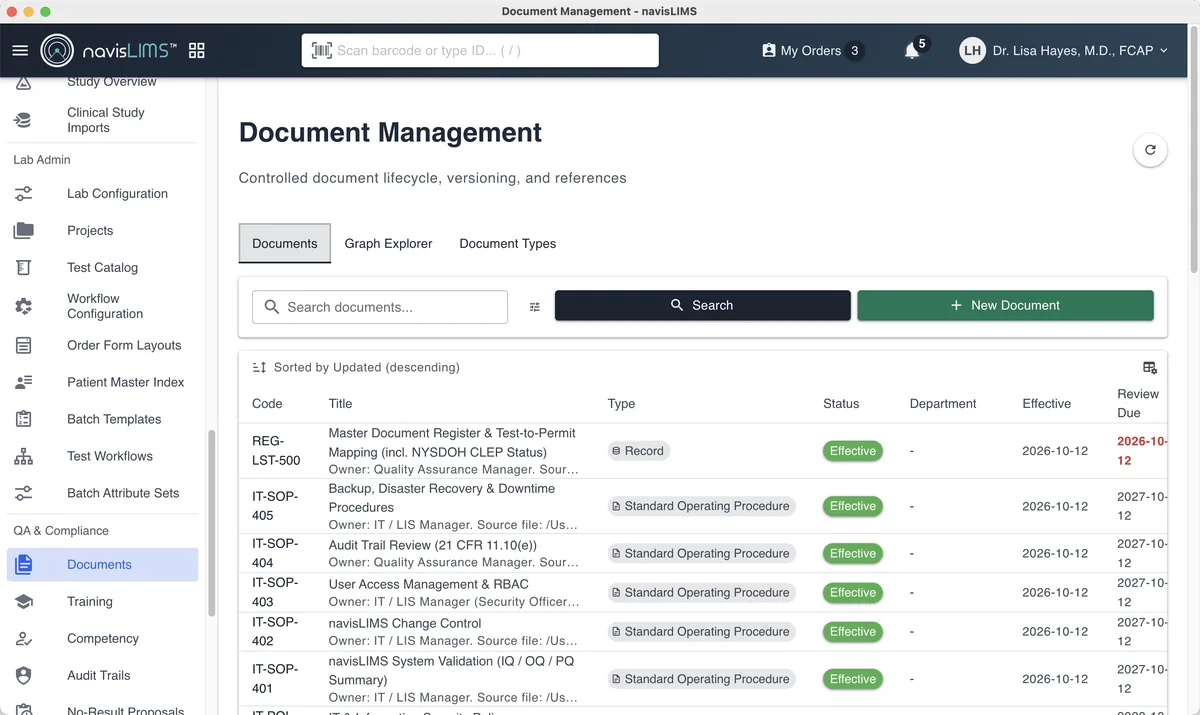The width and height of the screenshot is (1200, 715).
Task: Click the Status column header
Action: pos(841,404)
